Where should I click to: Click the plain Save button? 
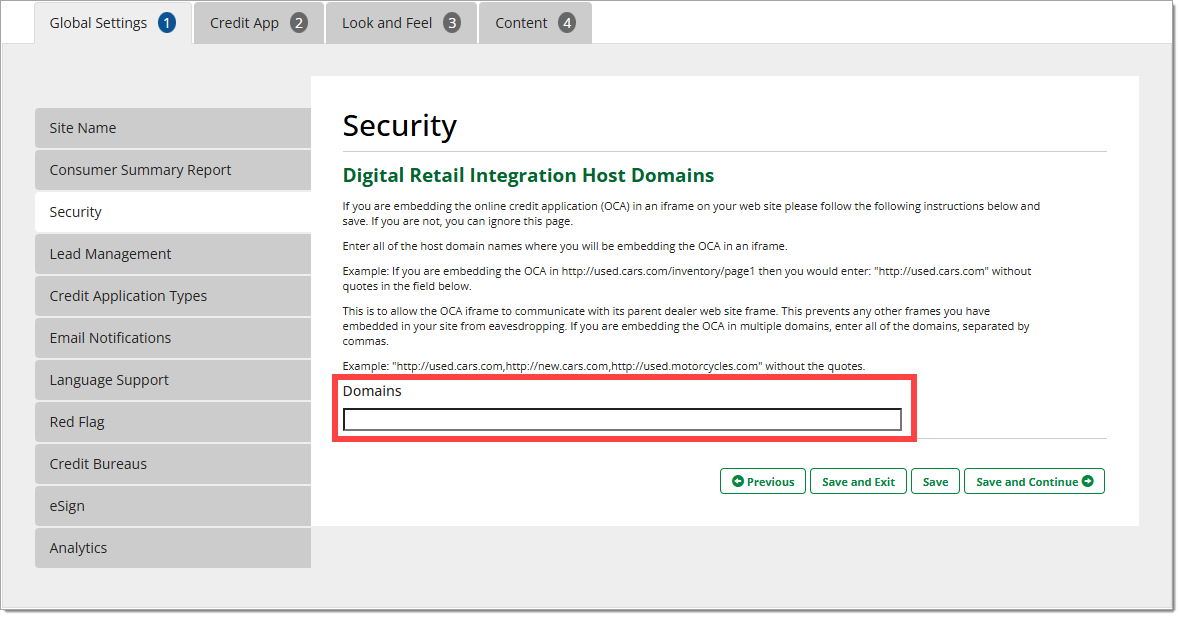click(935, 482)
